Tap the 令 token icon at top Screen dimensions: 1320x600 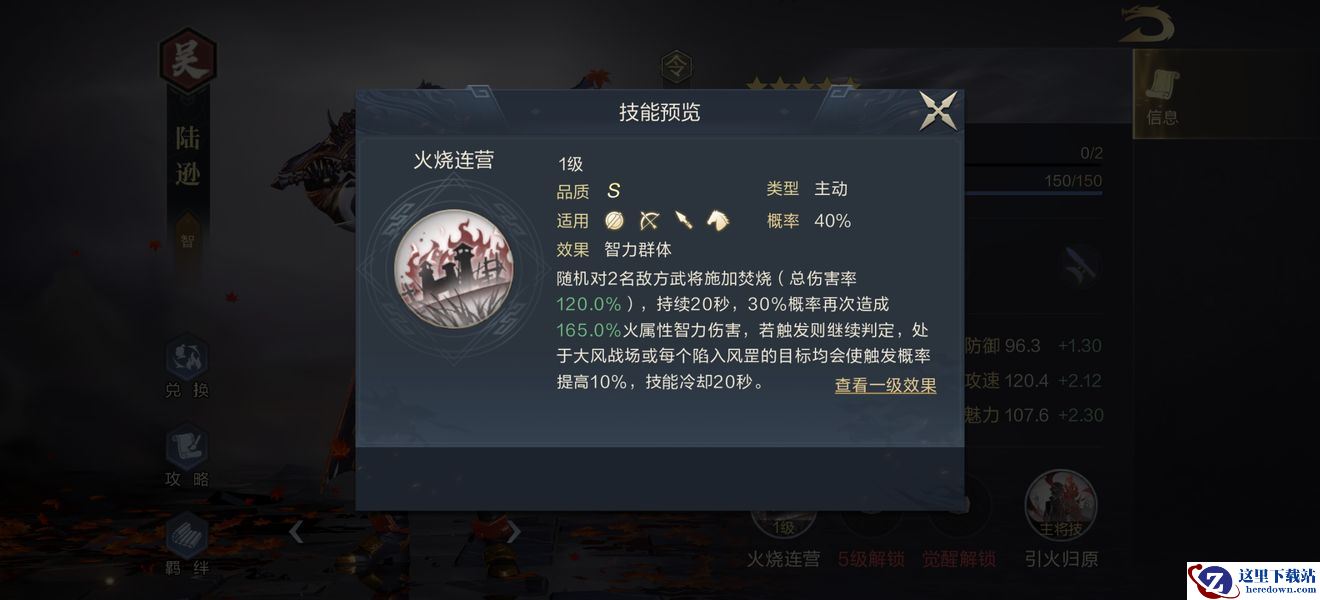click(x=677, y=68)
